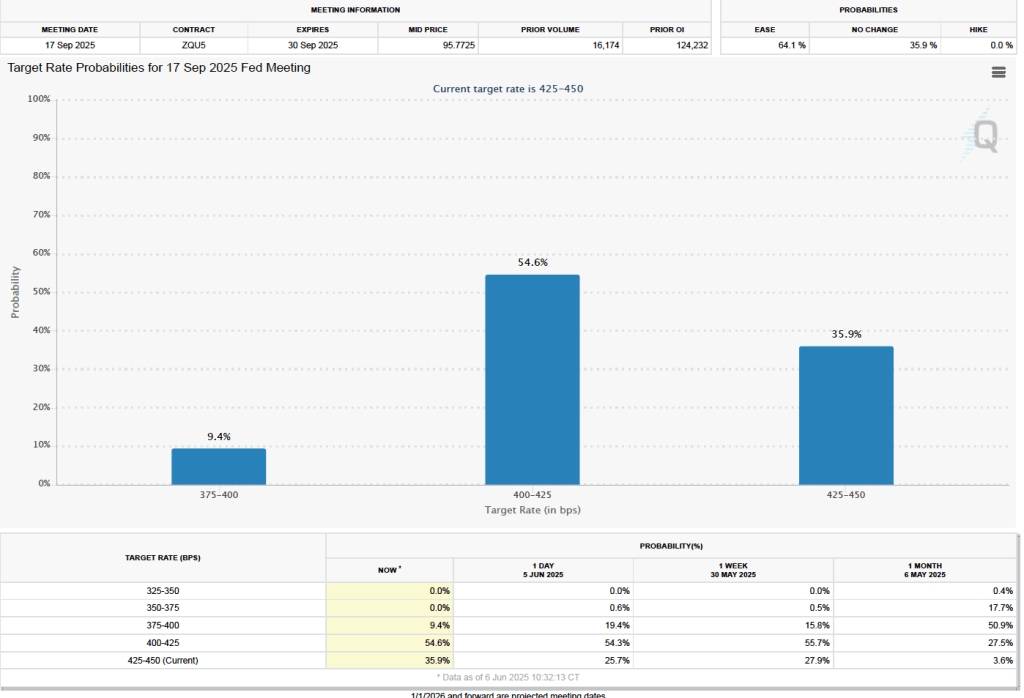Click the 1 WEEK 30 MAY 2025 column header

click(733, 570)
